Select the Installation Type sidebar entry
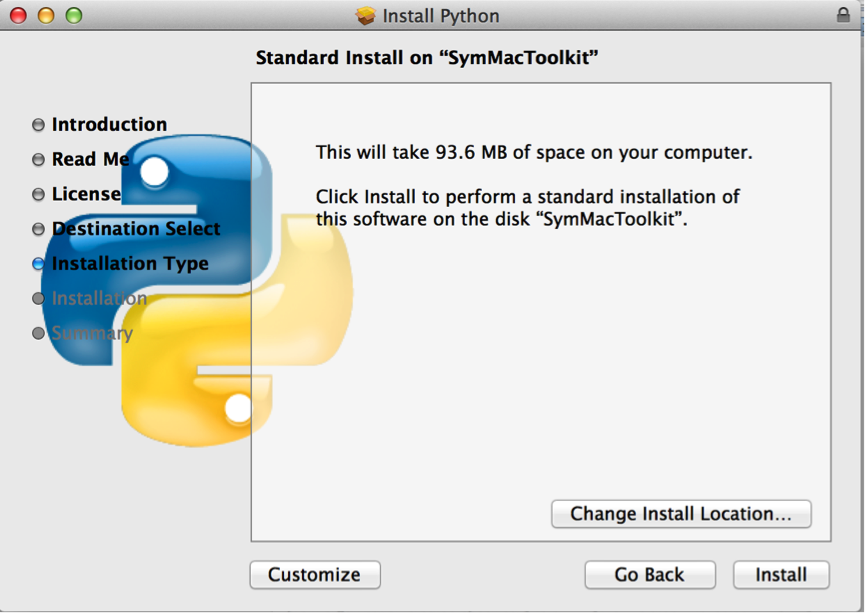 click(129, 264)
